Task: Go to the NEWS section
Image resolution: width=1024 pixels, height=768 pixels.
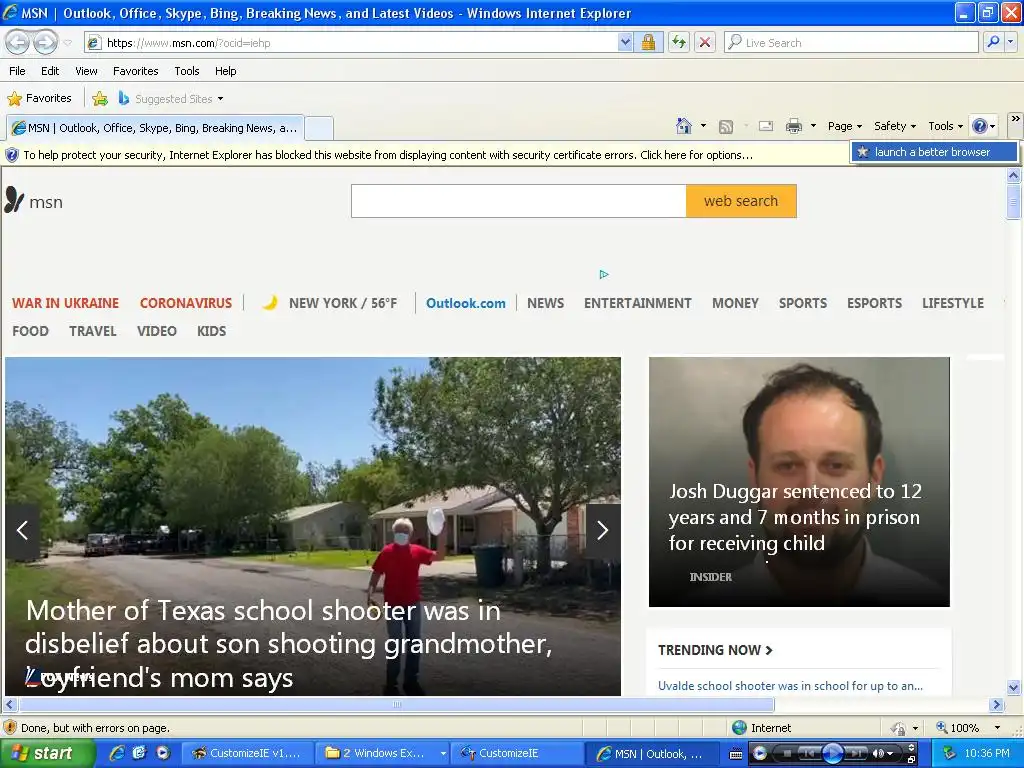Action: [545, 303]
